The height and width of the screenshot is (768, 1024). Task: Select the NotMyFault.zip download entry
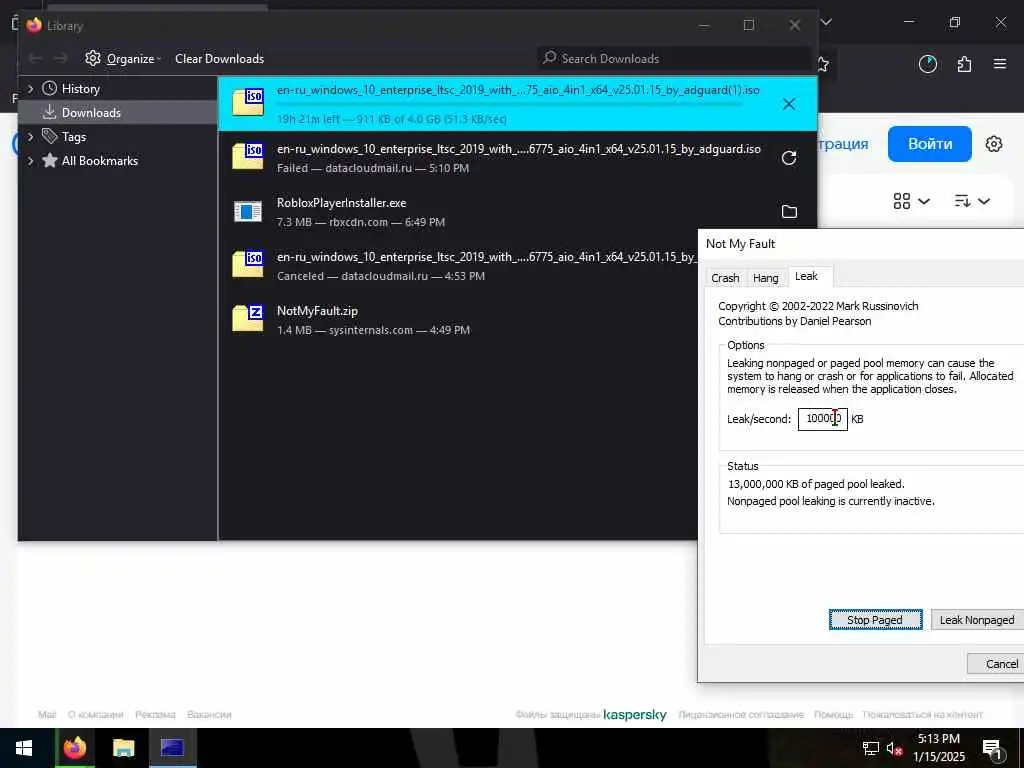pos(458,320)
